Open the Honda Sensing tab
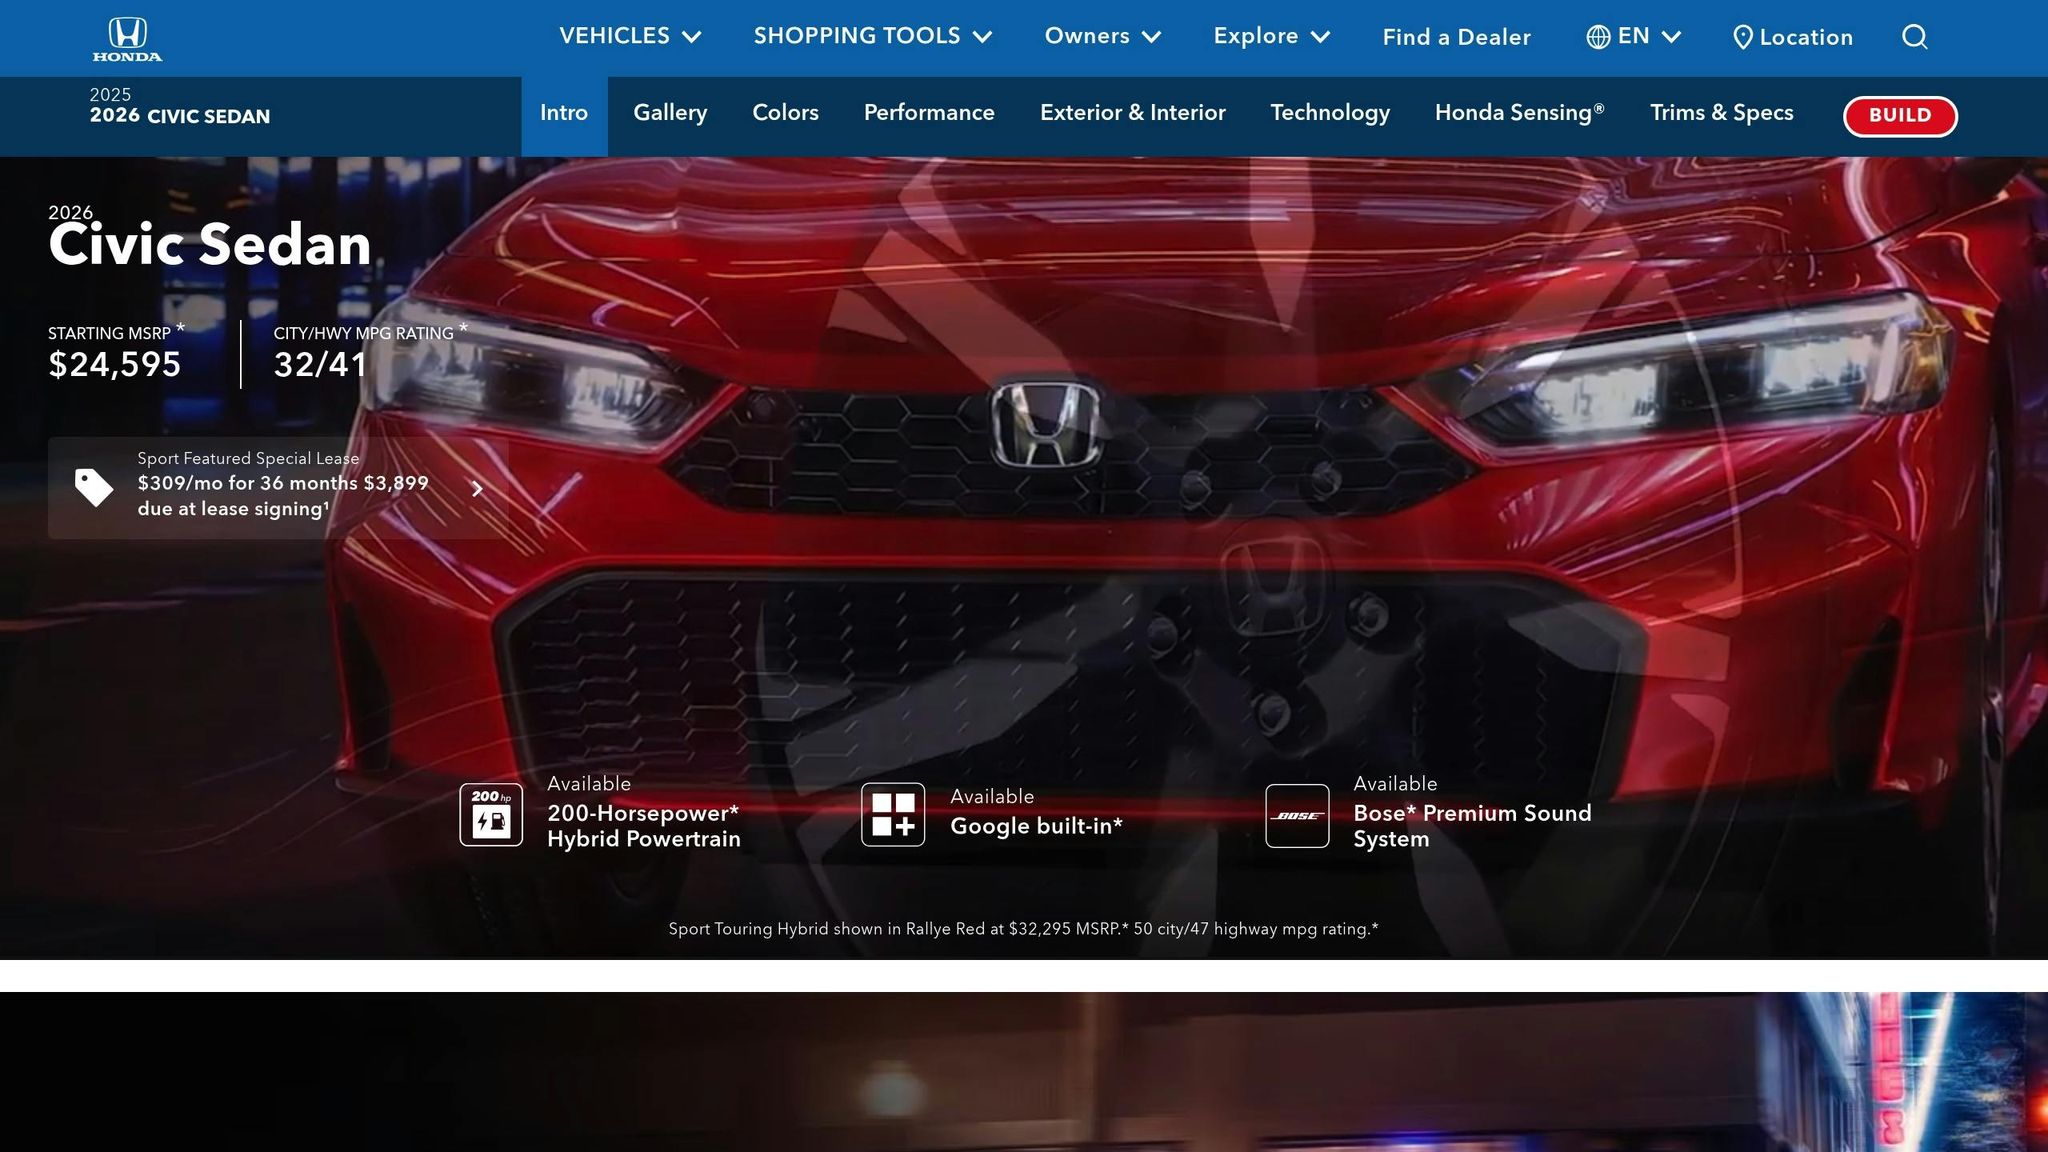This screenshot has width=2048, height=1152. 1520,113
